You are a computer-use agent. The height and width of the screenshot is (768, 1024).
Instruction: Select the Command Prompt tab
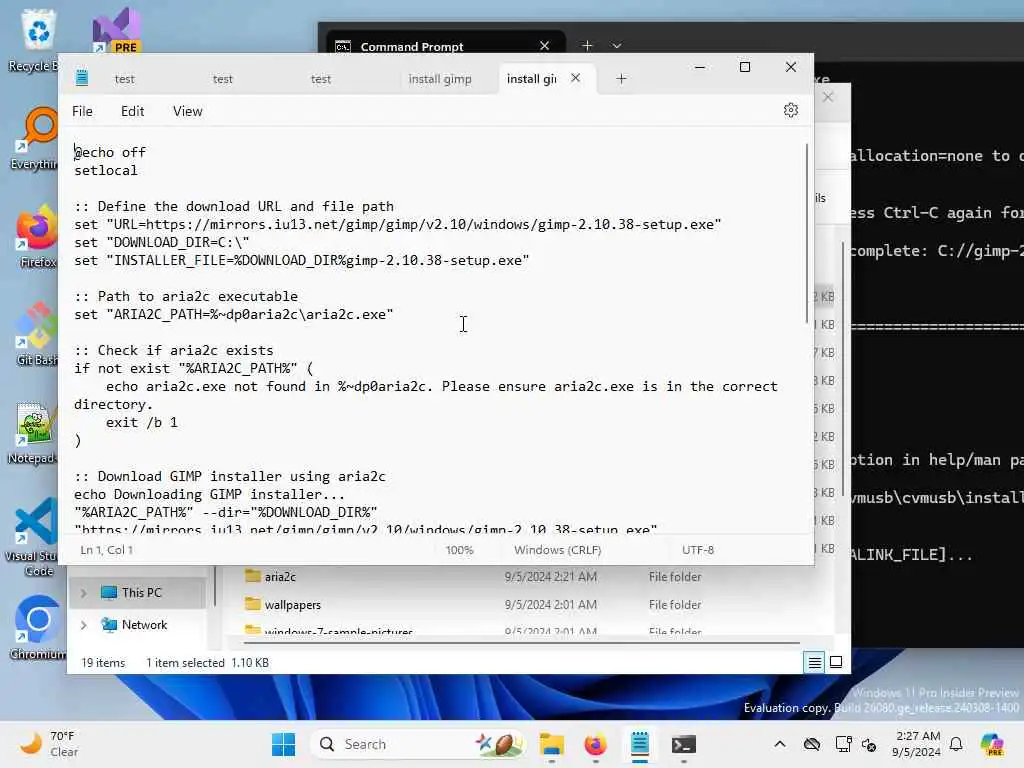pyautogui.click(x=444, y=44)
